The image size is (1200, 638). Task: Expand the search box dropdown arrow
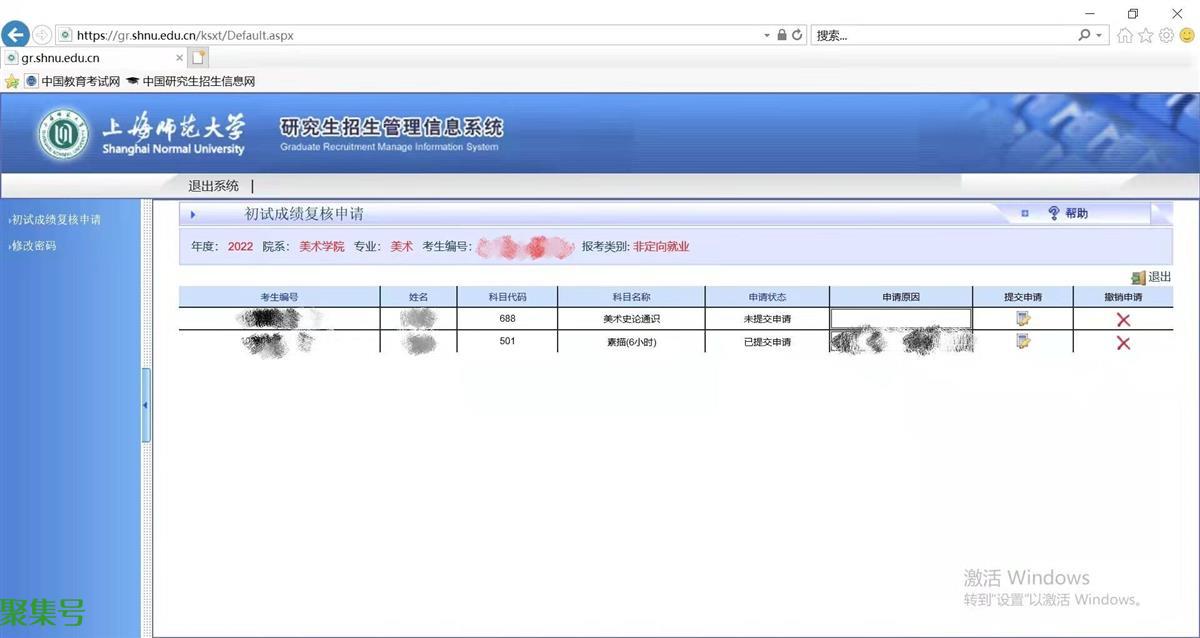[x=1100, y=35]
